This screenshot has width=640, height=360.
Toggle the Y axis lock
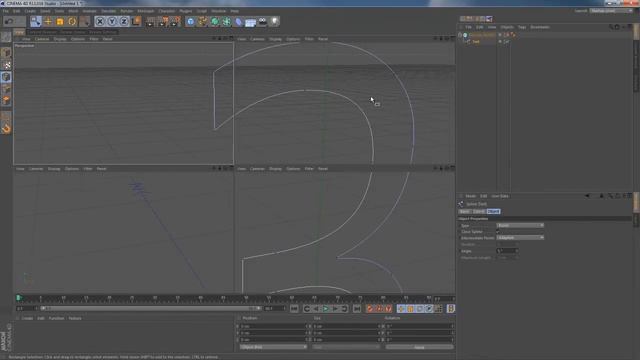(x=112, y=21)
